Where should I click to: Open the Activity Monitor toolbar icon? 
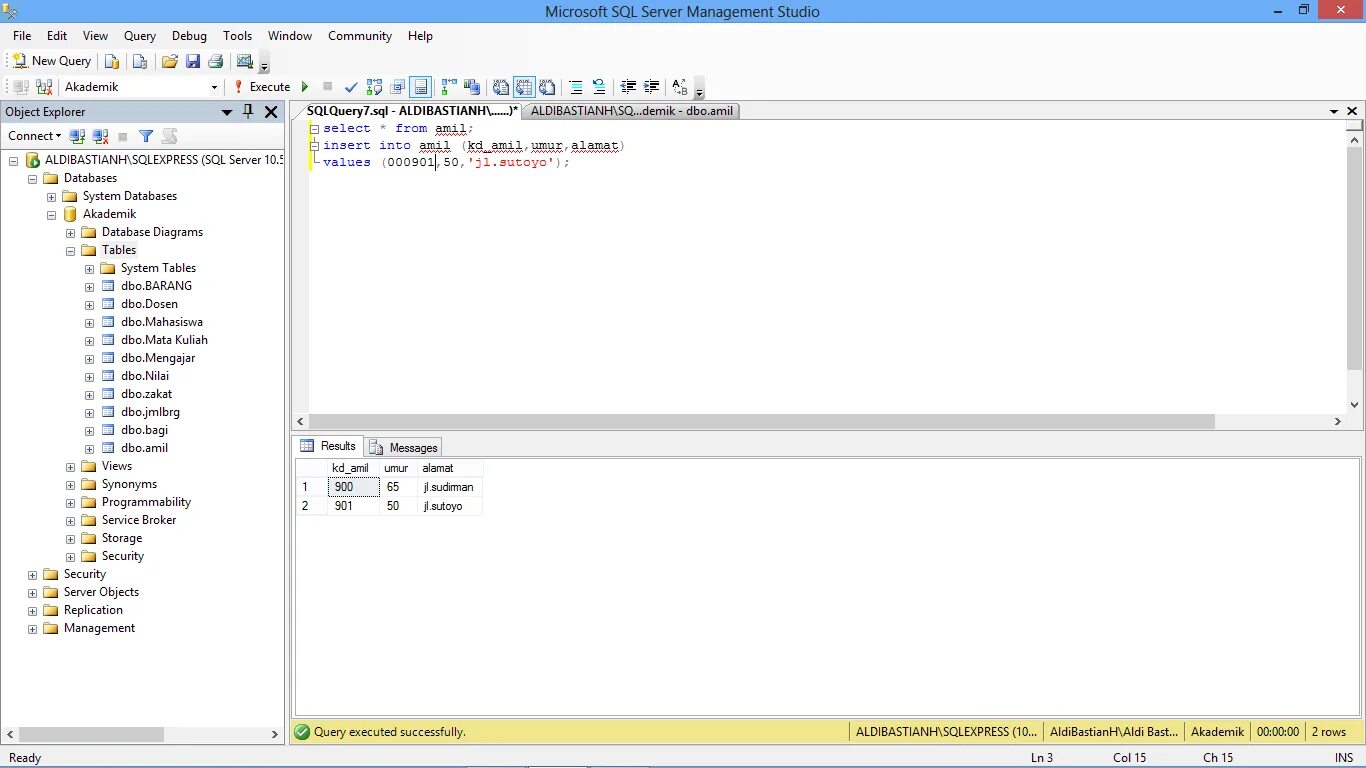tap(244, 61)
